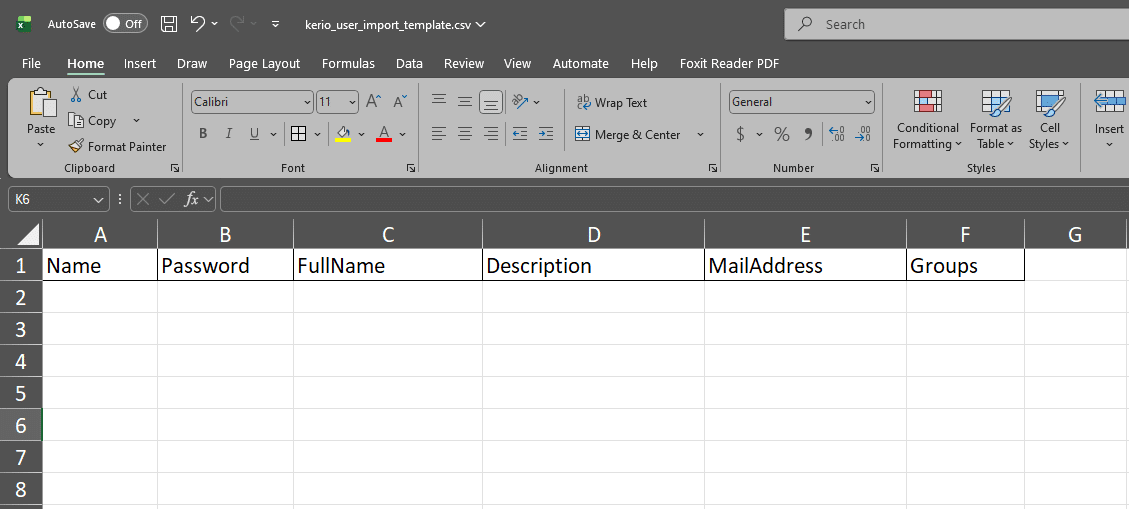
Task: Click the Format Painter brush icon
Action: 77,147
